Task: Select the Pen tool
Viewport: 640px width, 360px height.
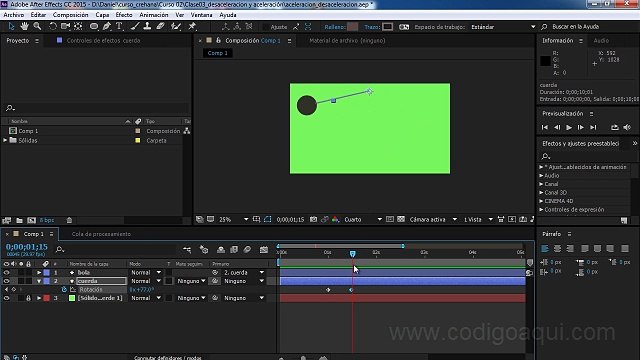Action: click(107, 27)
